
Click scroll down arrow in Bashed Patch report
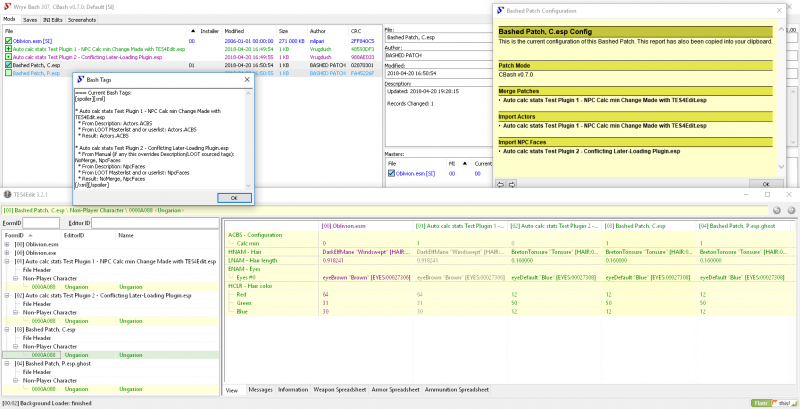coord(781,167)
